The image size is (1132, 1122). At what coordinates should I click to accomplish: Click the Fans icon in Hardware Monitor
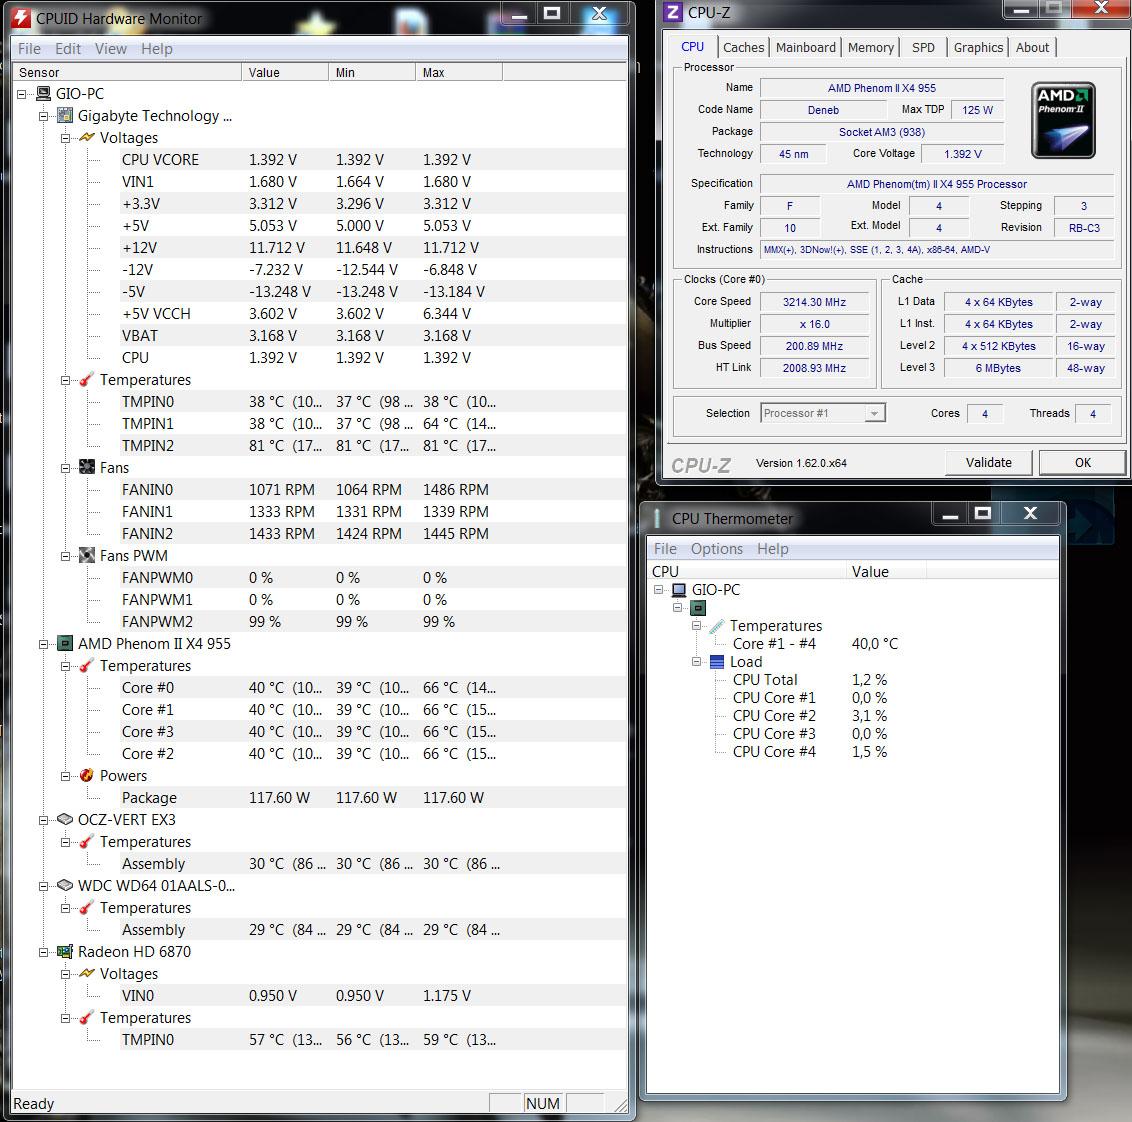87,467
